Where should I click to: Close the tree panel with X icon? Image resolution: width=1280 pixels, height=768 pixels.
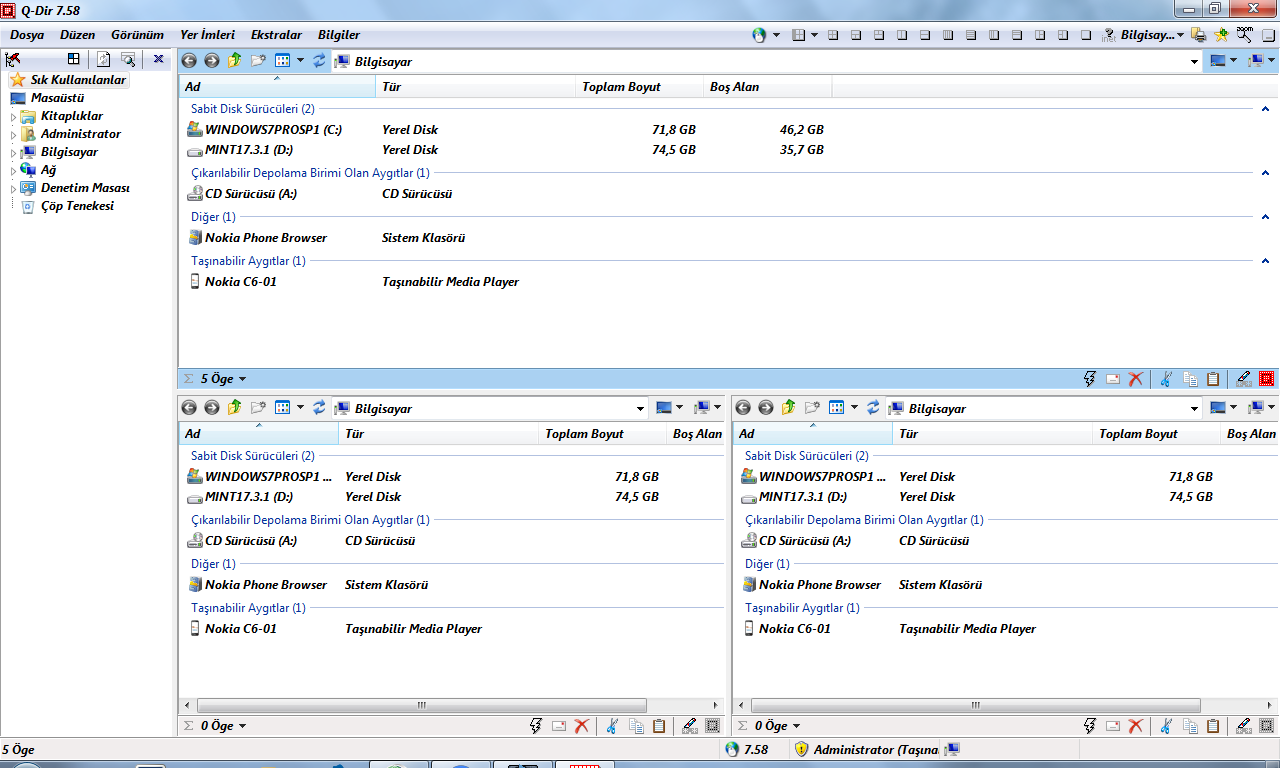(158, 59)
